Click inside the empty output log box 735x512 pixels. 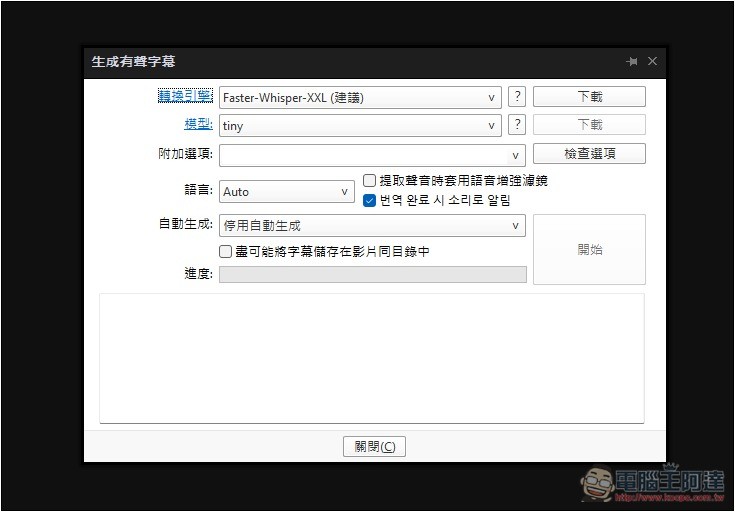[372, 359]
